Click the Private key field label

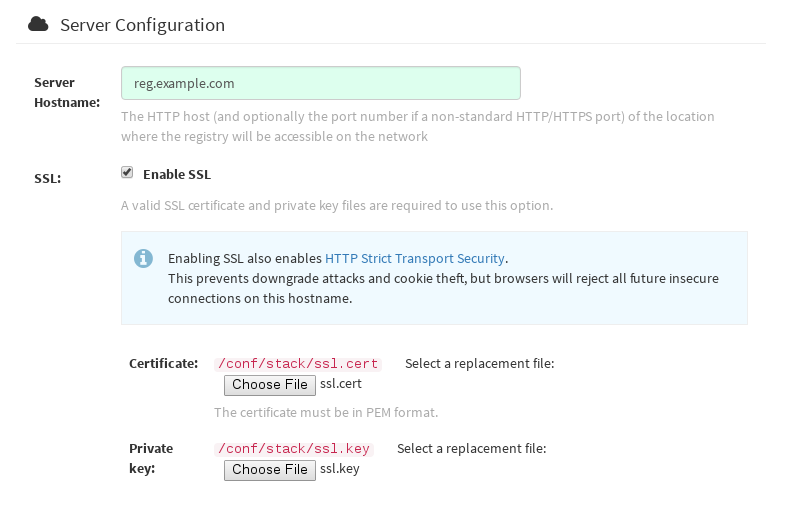(151, 458)
